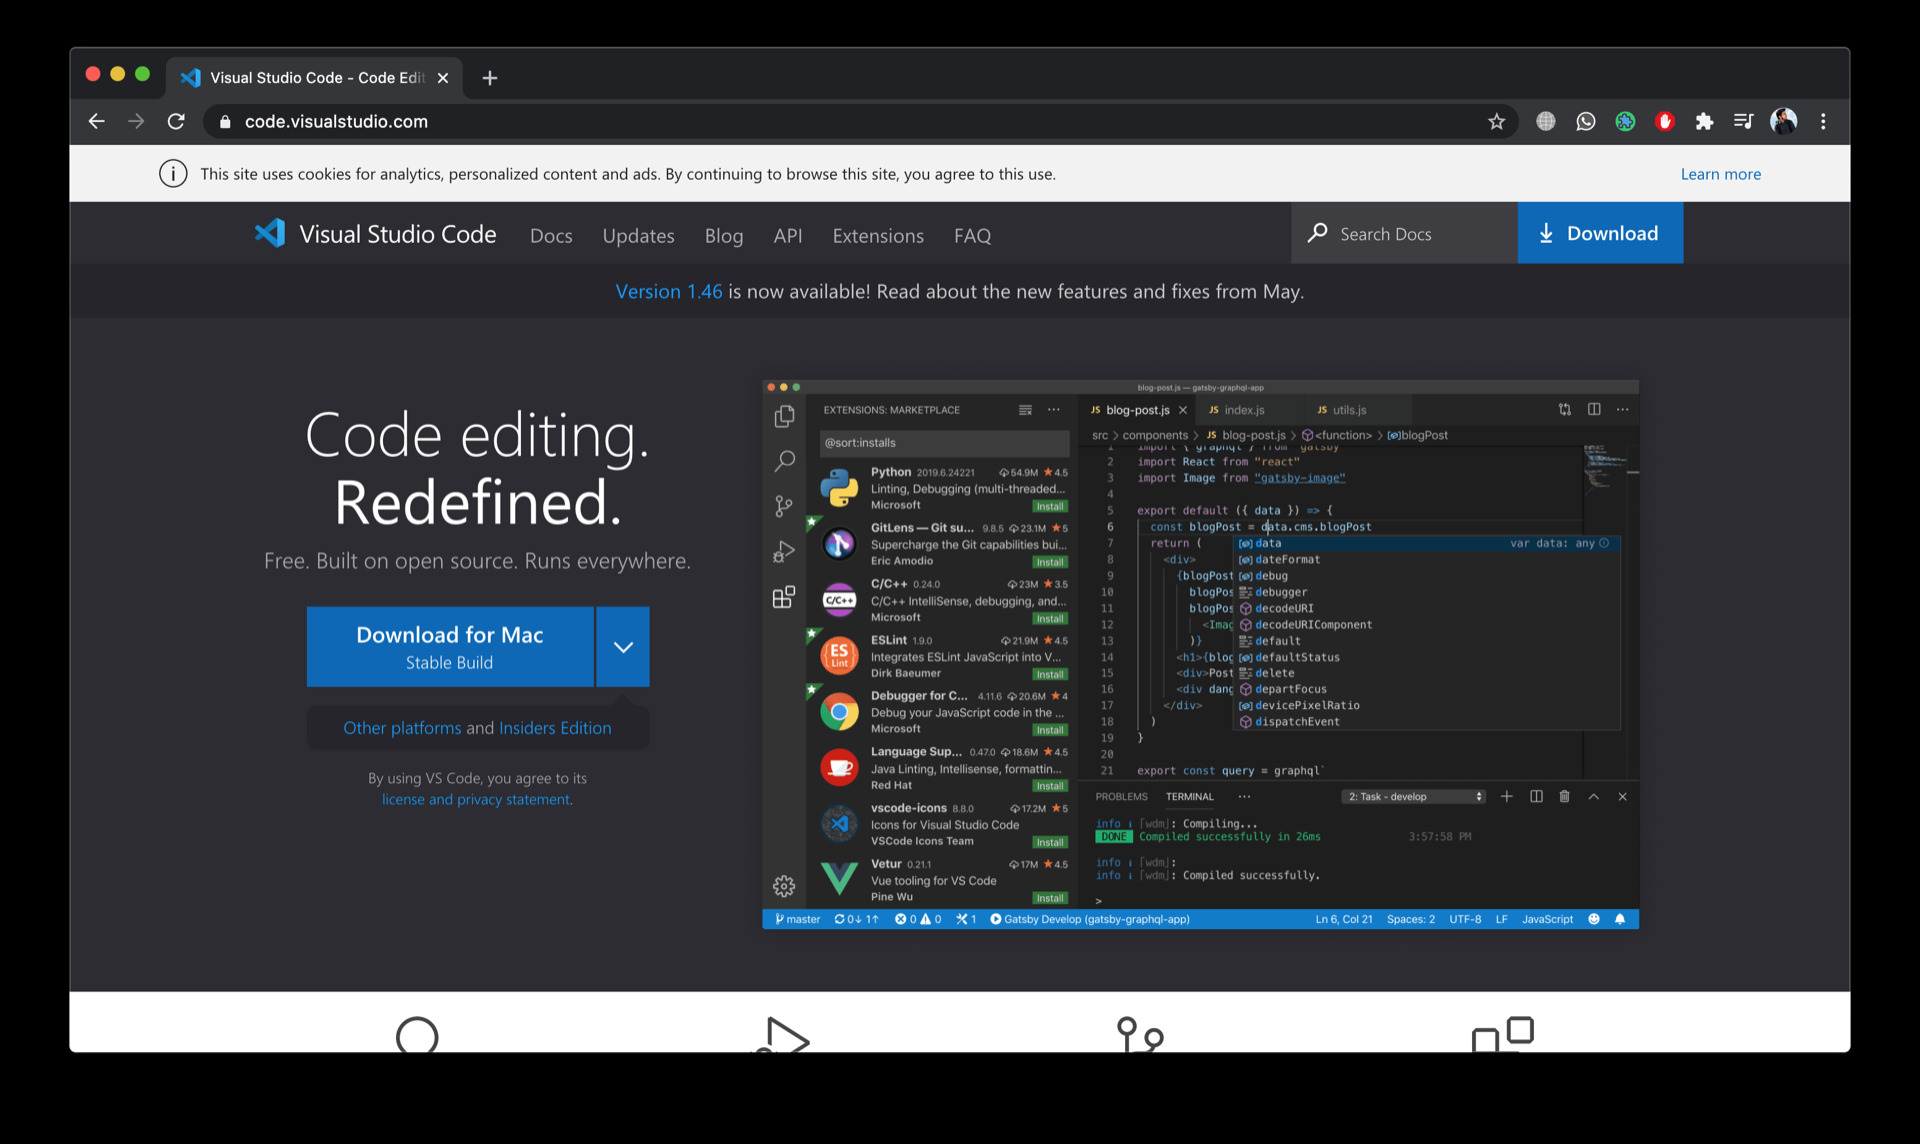Click the Search sidebar icon in VS Code
The width and height of the screenshot is (1920, 1144).
pos(784,460)
